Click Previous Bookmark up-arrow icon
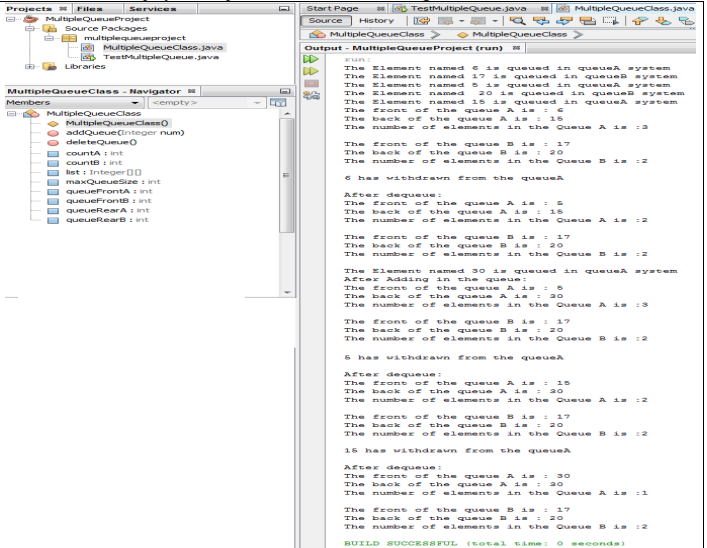Screen dimensions: 707x548 click(x=639, y=21)
